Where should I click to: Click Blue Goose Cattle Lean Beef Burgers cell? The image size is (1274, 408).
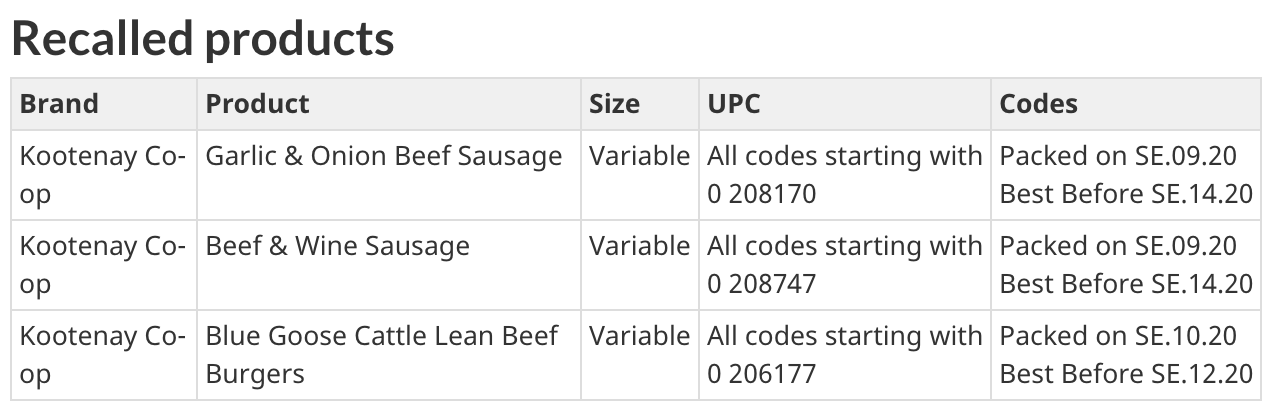[x=389, y=355]
